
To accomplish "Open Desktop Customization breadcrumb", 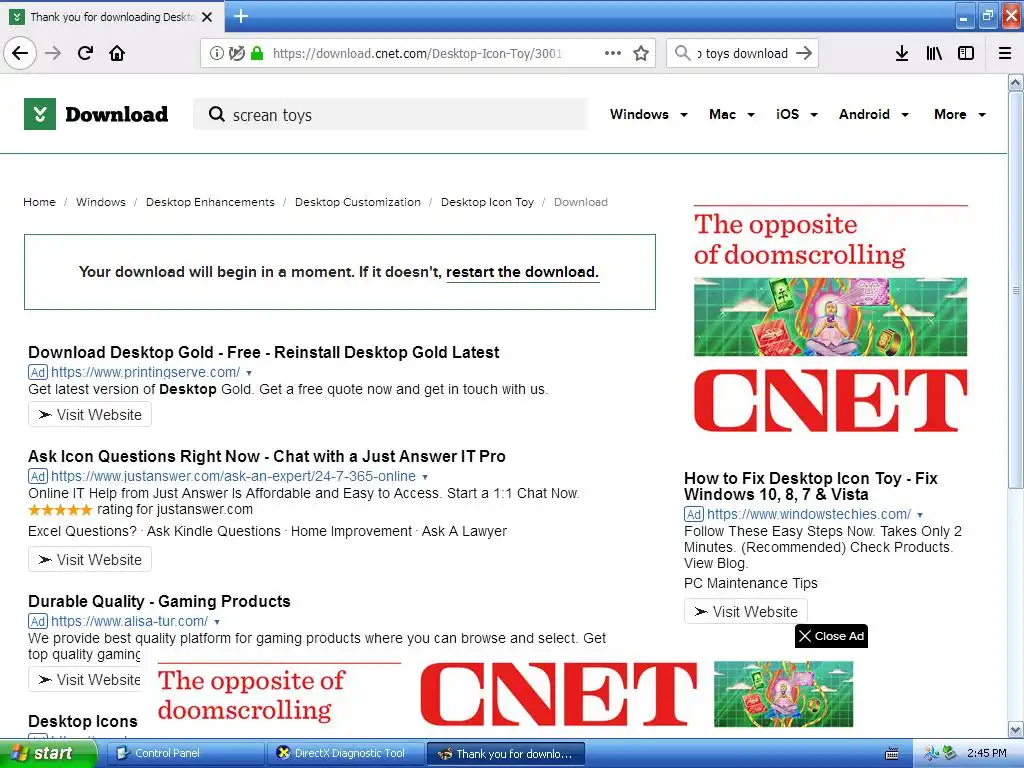I will click(x=358, y=202).
